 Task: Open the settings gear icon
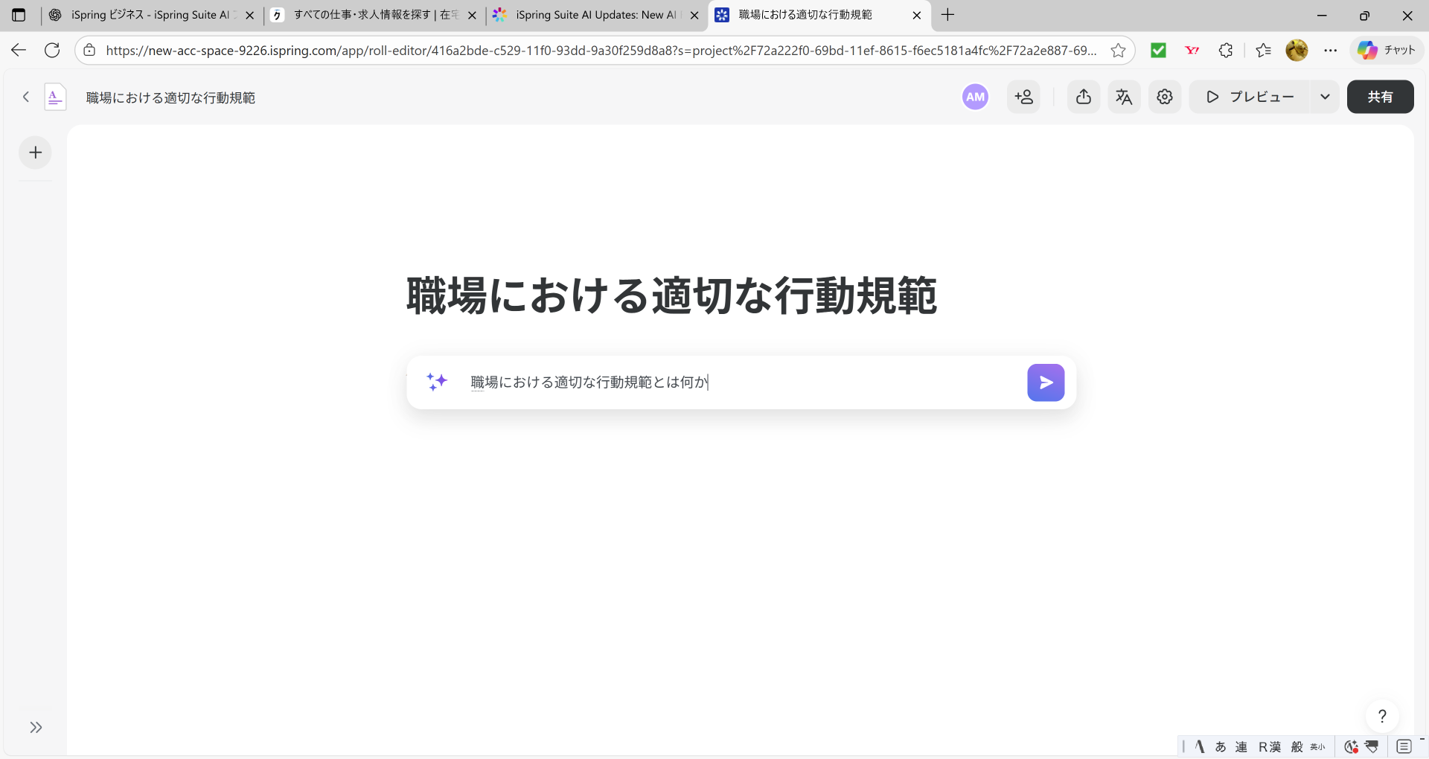coord(1164,96)
